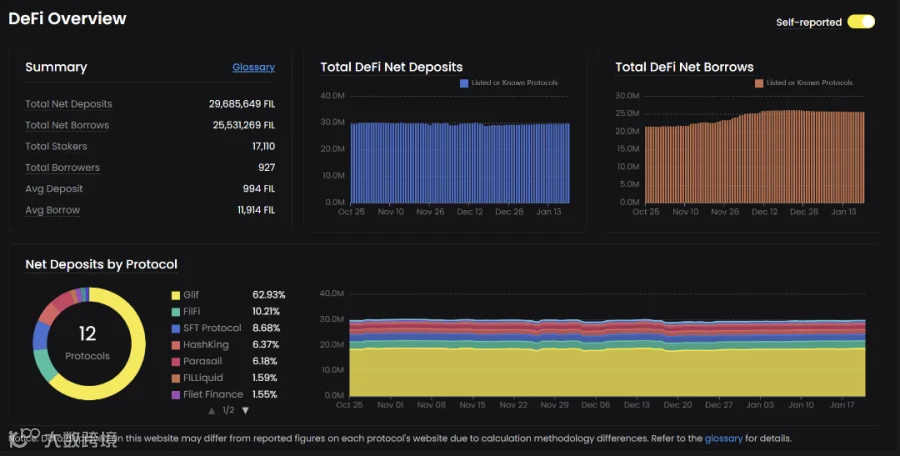Click Net Borrows orange legend square
900x456 pixels.
pos(759,83)
